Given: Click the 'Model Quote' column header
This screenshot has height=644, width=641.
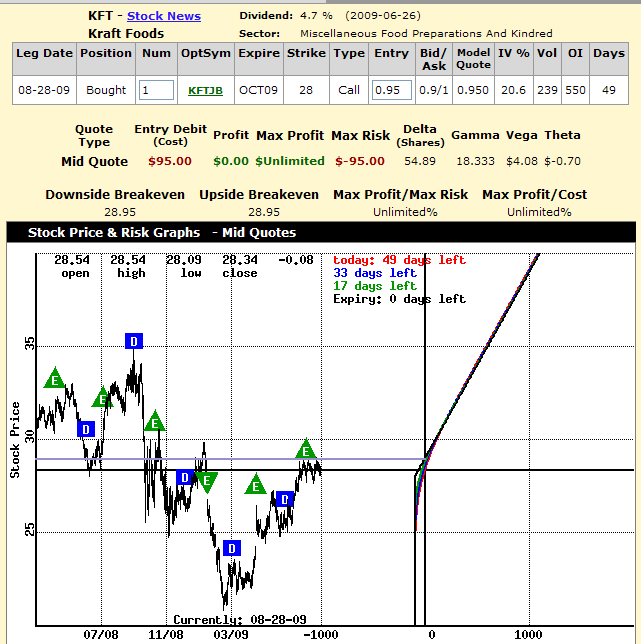Looking at the screenshot, I should coord(473,59).
